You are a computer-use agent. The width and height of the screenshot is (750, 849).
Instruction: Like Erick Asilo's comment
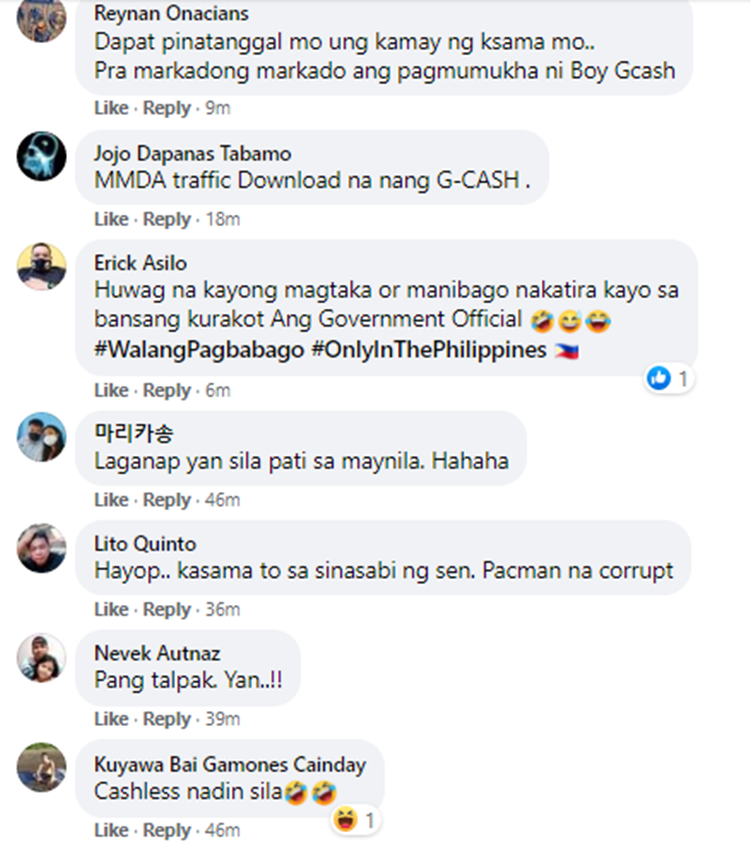(111, 390)
